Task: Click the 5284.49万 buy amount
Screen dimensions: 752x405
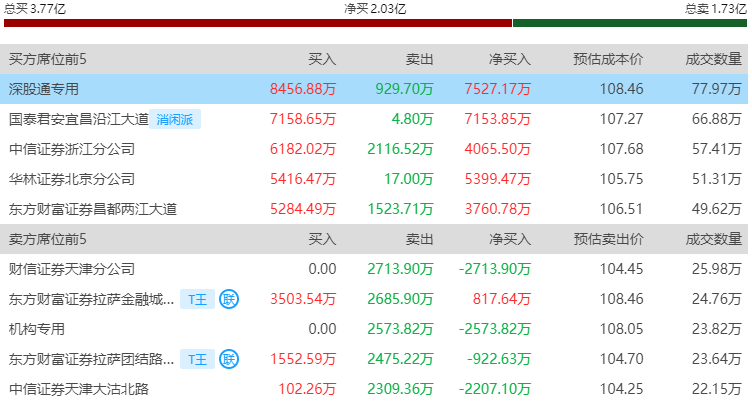Action: 303,209
